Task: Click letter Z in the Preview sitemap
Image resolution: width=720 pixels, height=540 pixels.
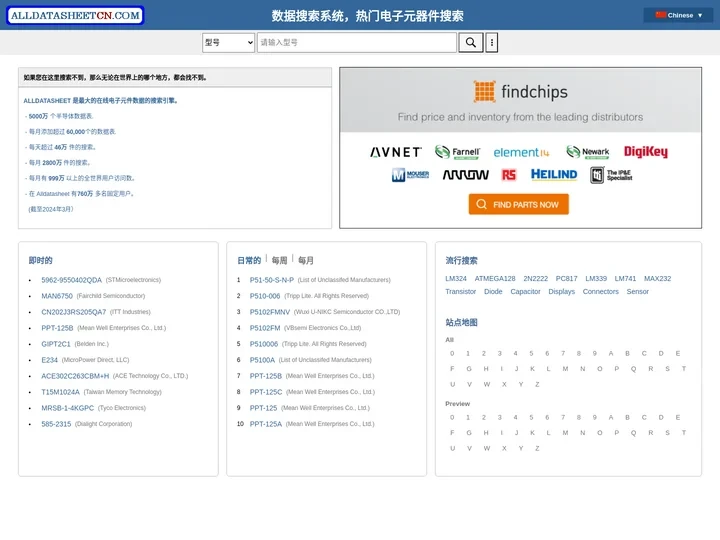Action: tap(537, 449)
